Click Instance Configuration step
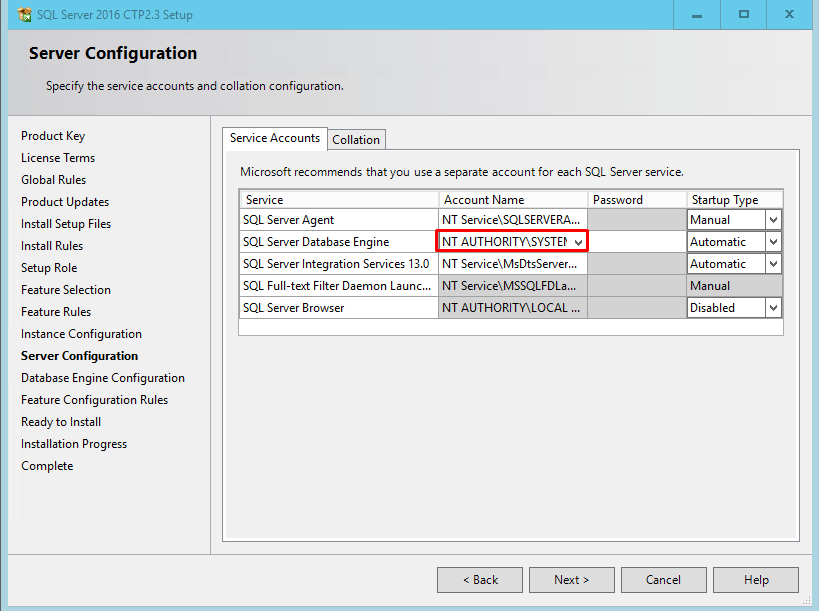 coord(81,334)
